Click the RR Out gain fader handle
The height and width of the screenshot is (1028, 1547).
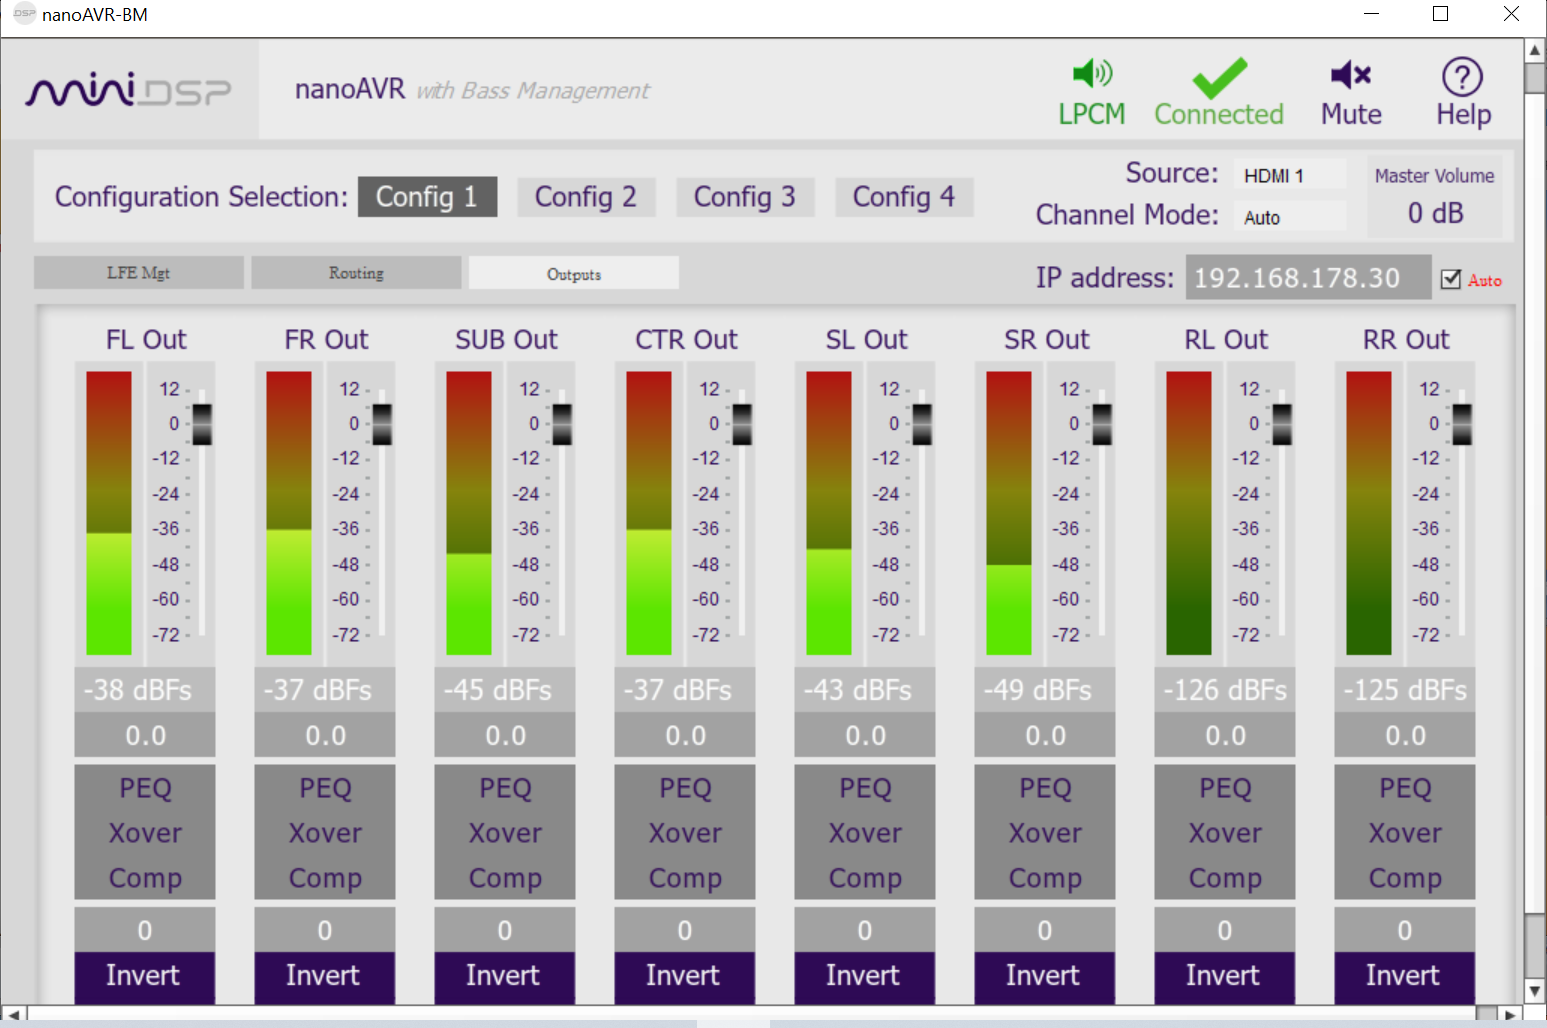(1462, 424)
